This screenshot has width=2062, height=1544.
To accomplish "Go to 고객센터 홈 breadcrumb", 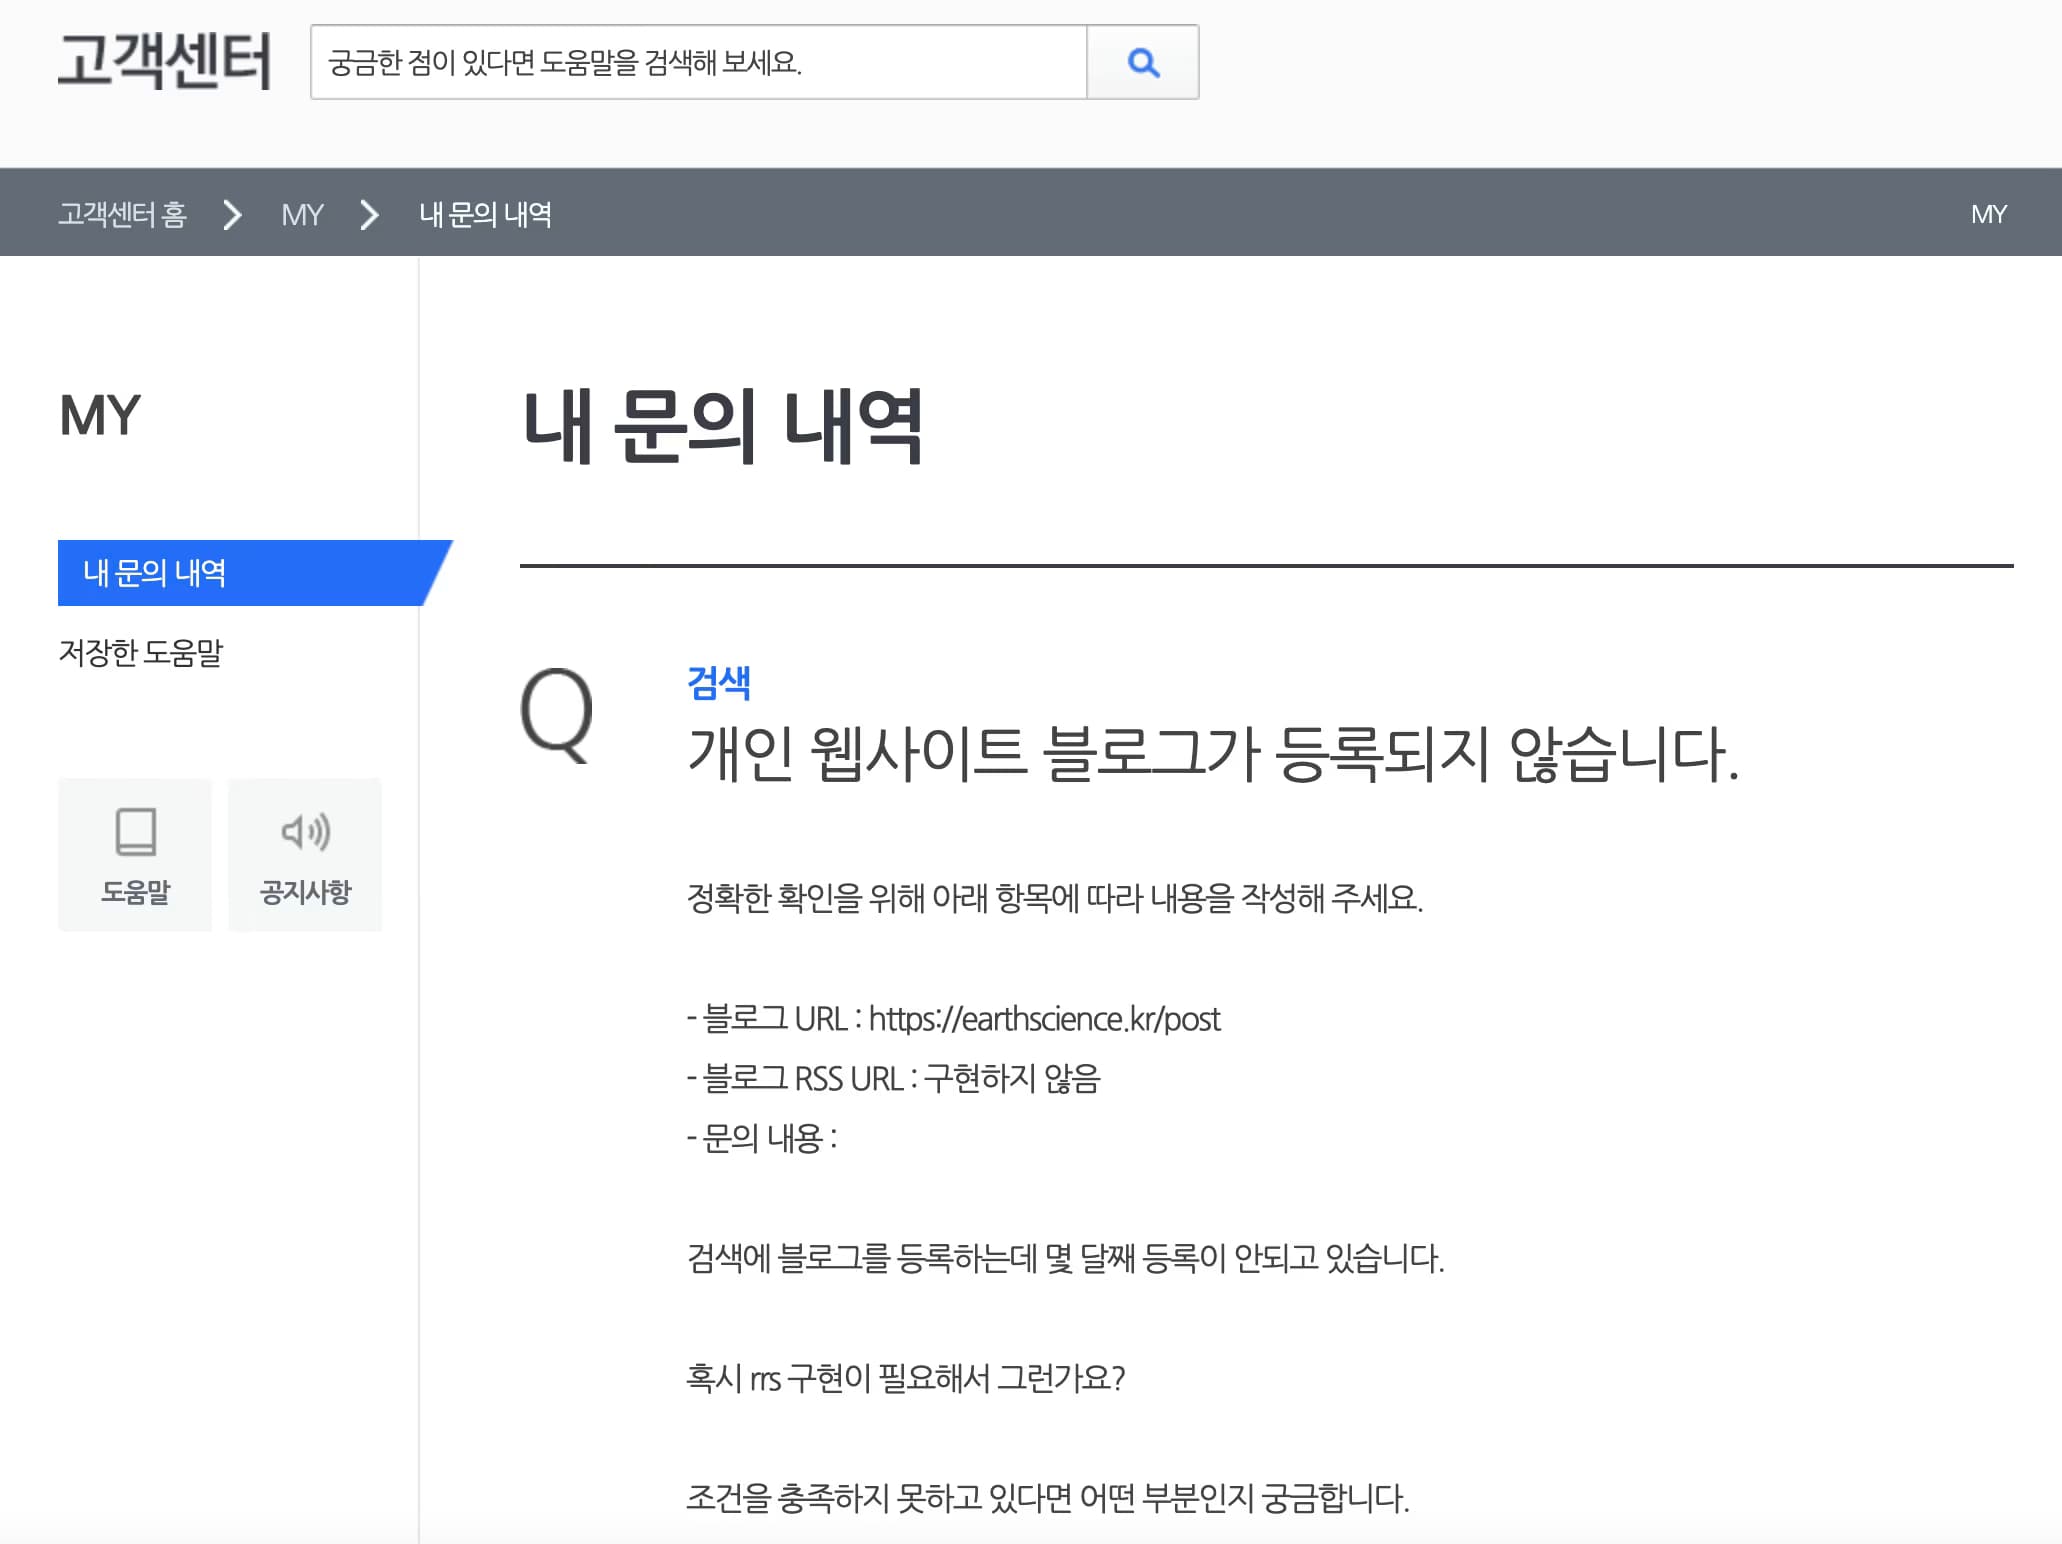I will pyautogui.click(x=122, y=214).
